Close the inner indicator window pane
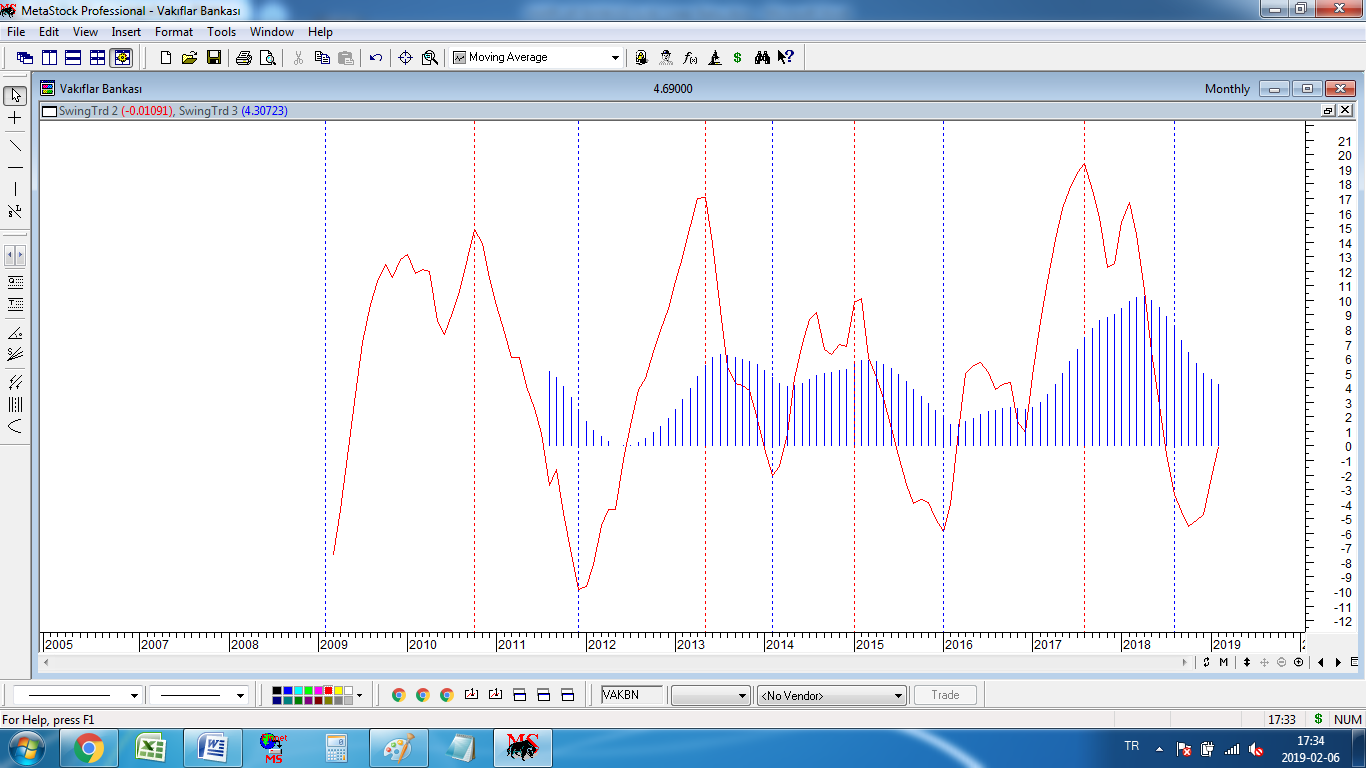 (x=1345, y=111)
